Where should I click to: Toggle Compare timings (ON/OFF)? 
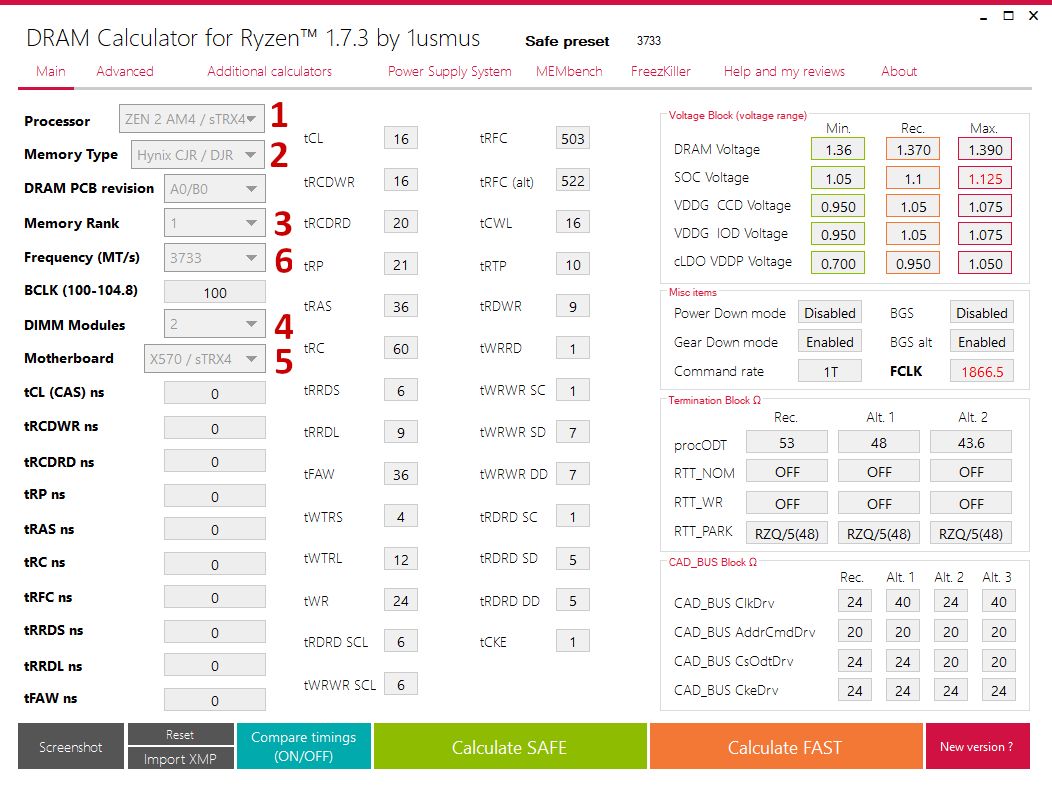point(303,746)
